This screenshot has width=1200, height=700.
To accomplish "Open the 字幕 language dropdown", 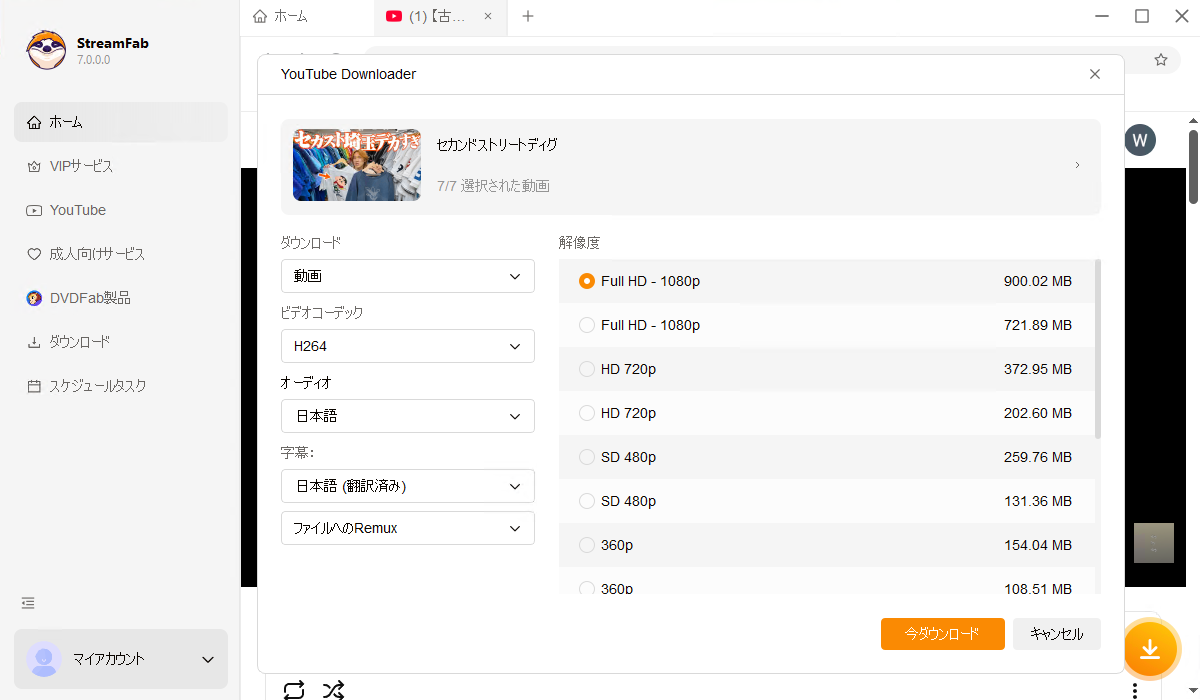I will pyautogui.click(x=407, y=486).
